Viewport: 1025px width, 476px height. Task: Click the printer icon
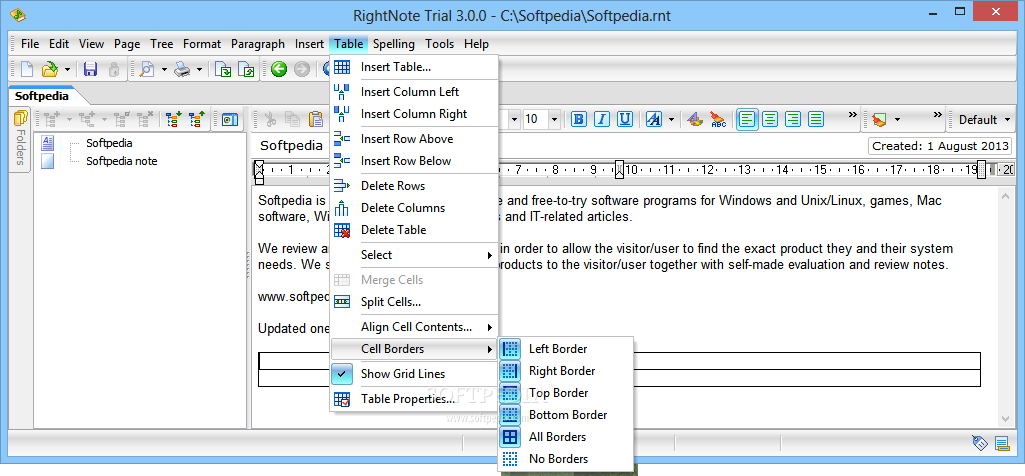tap(182, 69)
